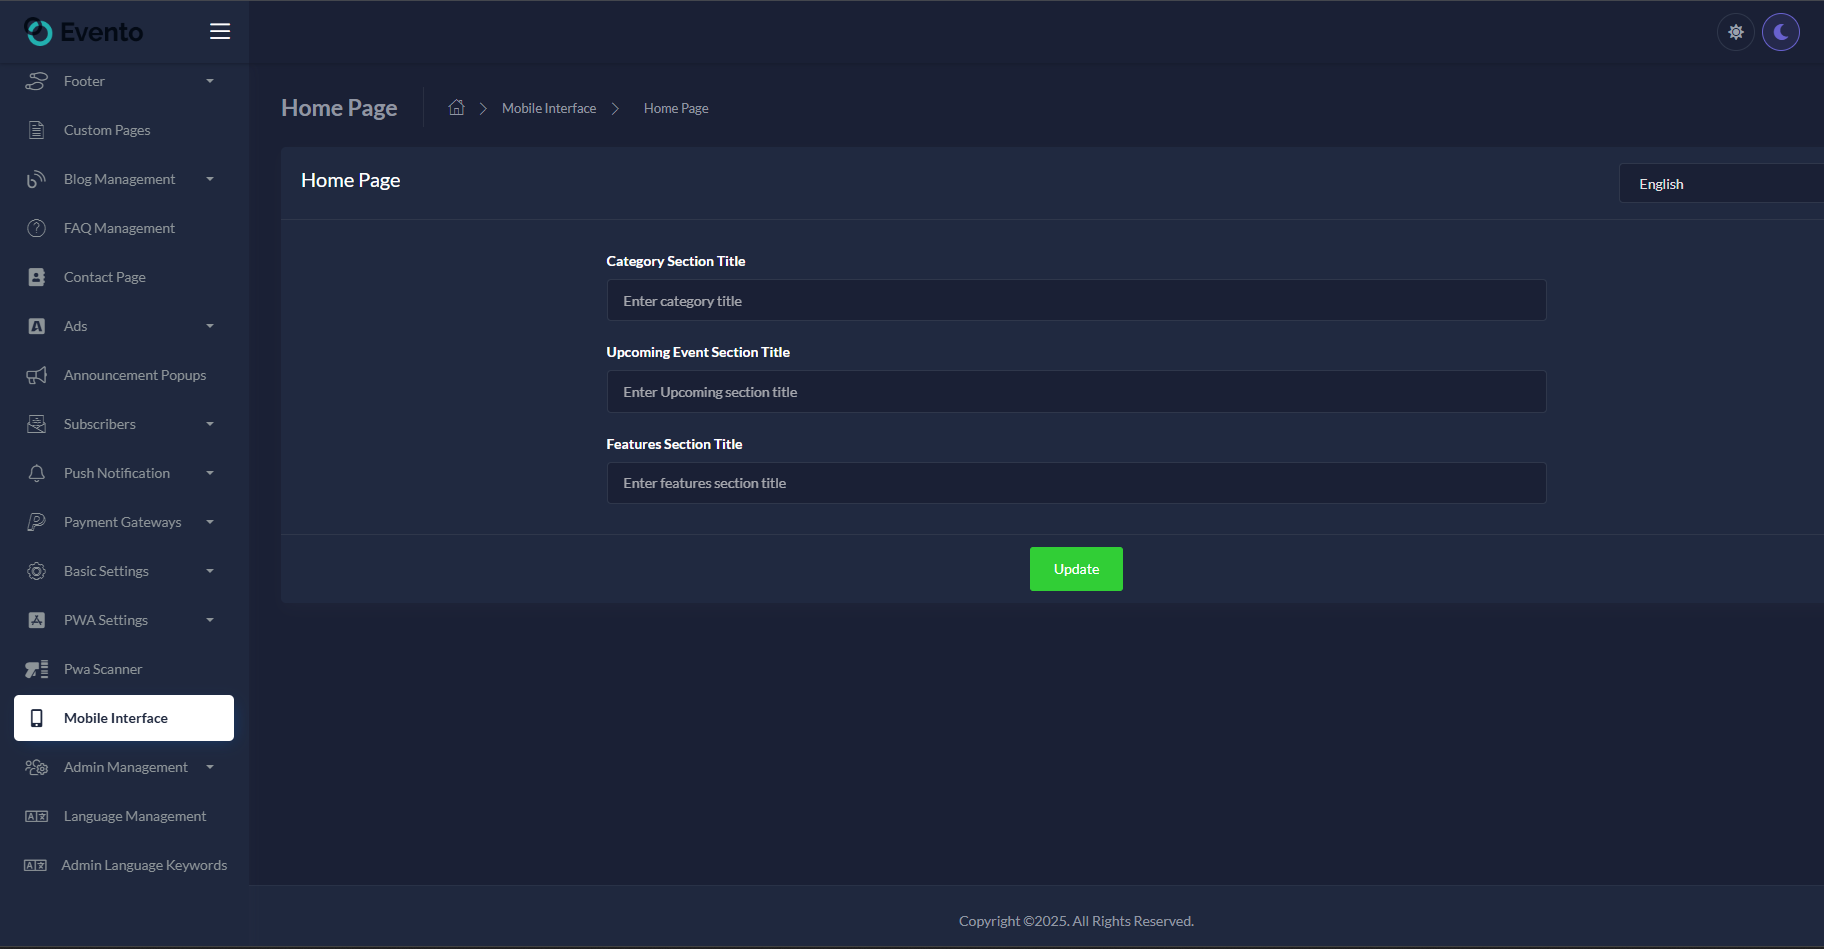1824x949 pixels.
Task: Open the Language Management icon
Action: [x=36, y=815]
